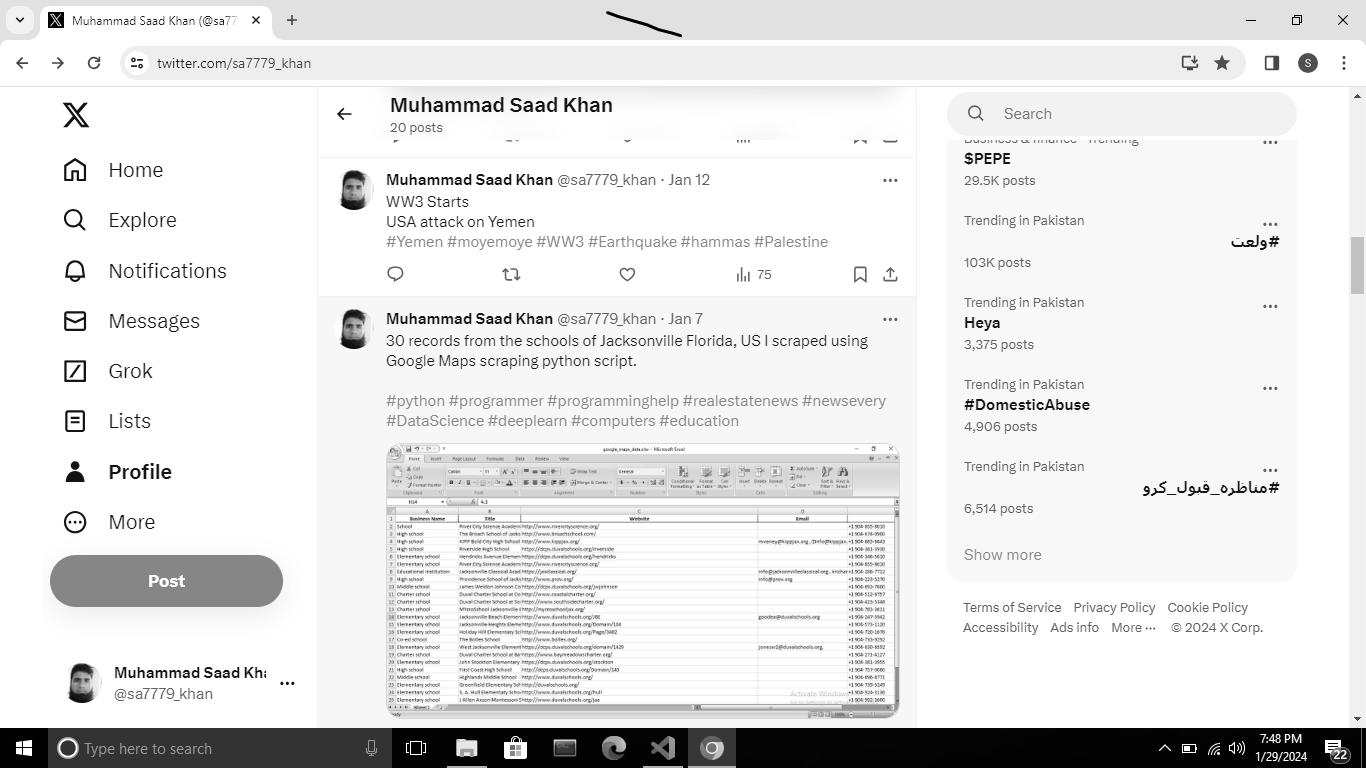The width and height of the screenshot is (1366, 768).
Task: Open File Explorer from taskbar
Action: tap(467, 748)
